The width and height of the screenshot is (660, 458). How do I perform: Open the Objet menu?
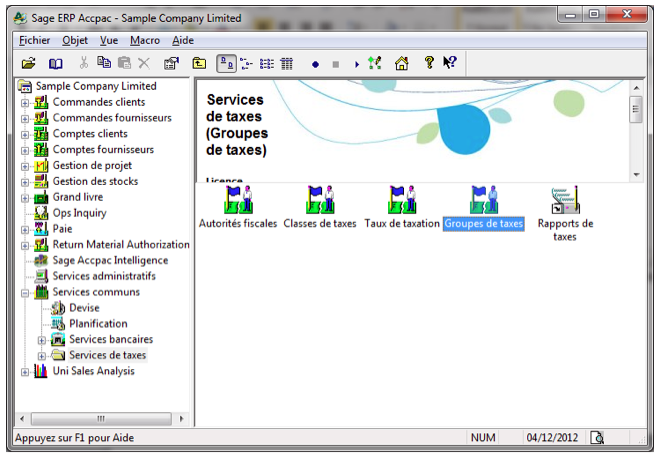tap(75, 40)
